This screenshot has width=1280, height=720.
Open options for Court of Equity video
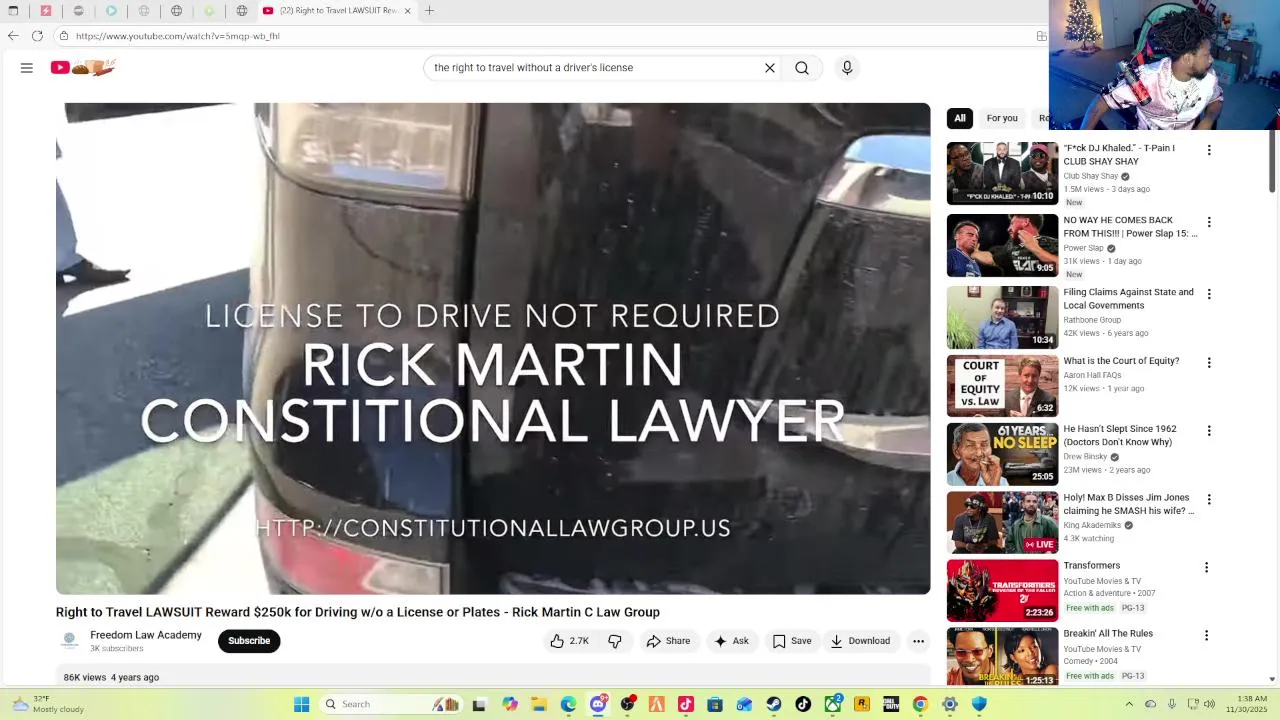[1209, 362]
